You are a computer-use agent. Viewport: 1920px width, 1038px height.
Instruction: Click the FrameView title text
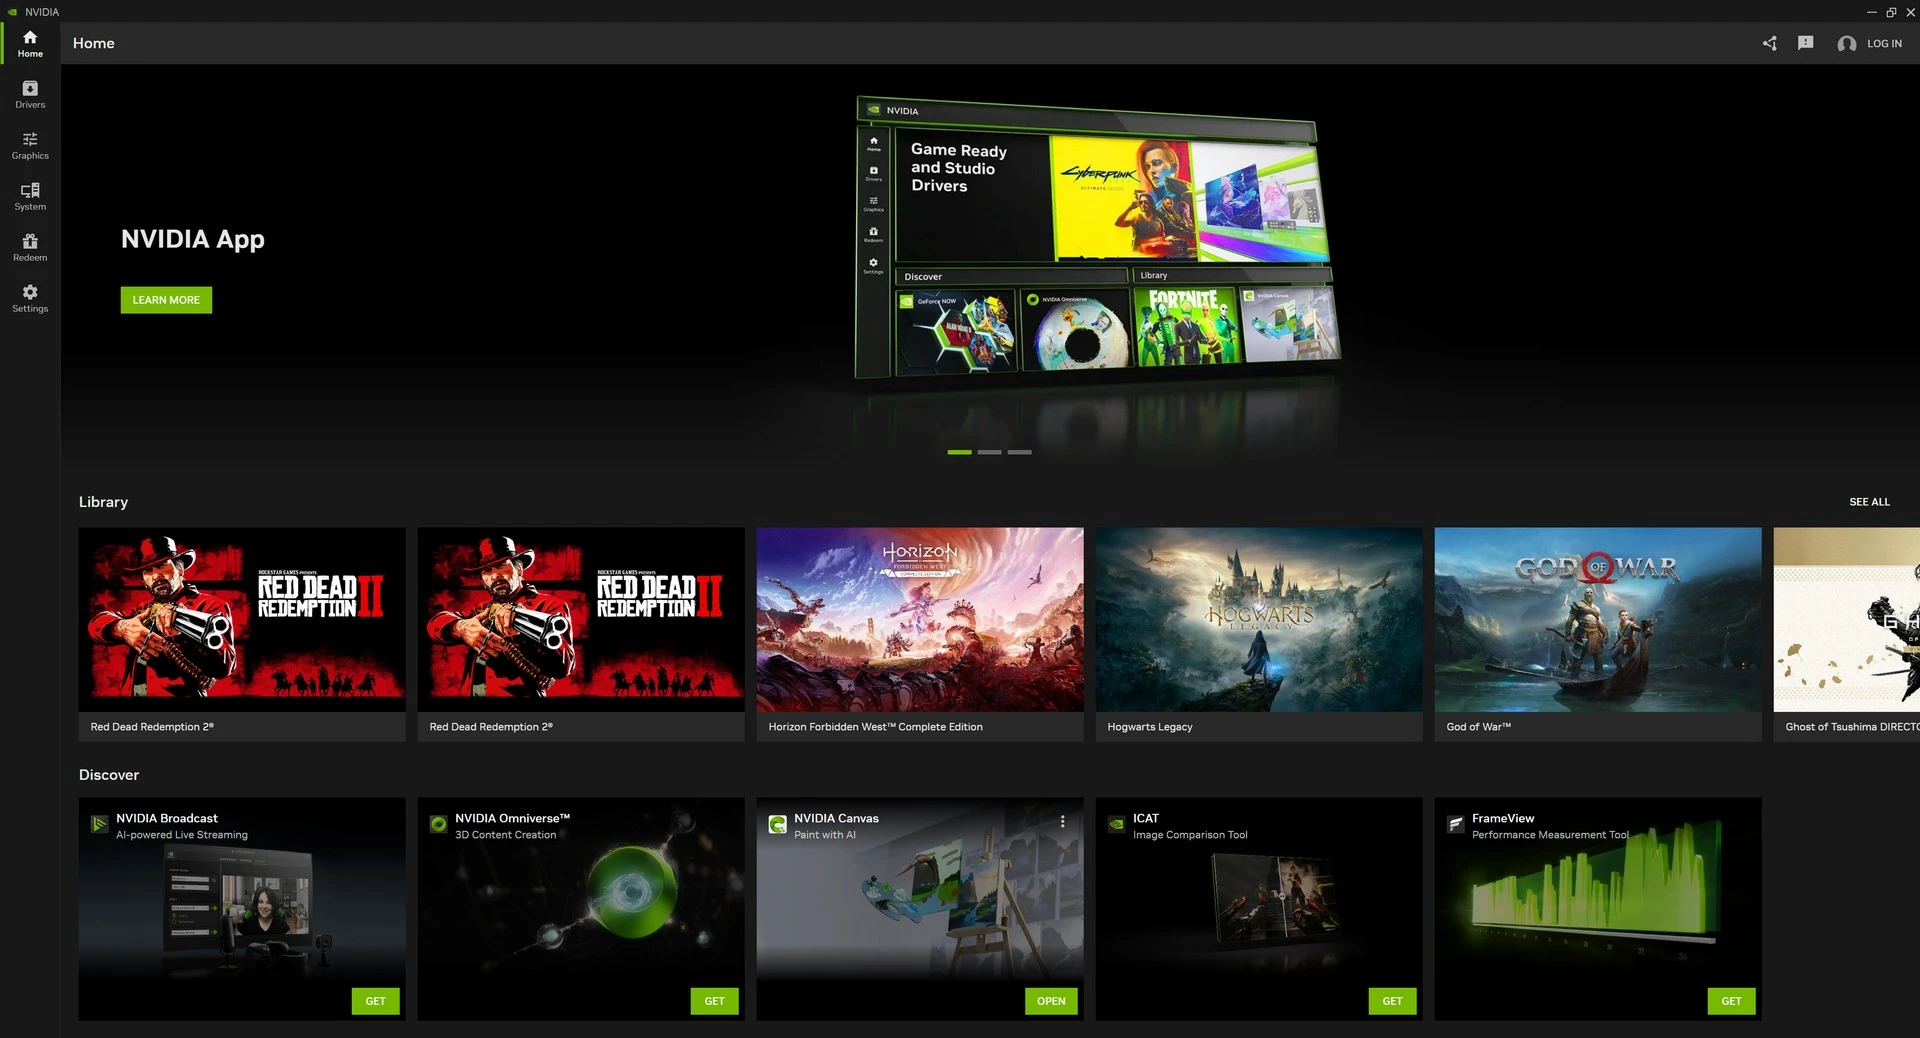coord(1503,818)
